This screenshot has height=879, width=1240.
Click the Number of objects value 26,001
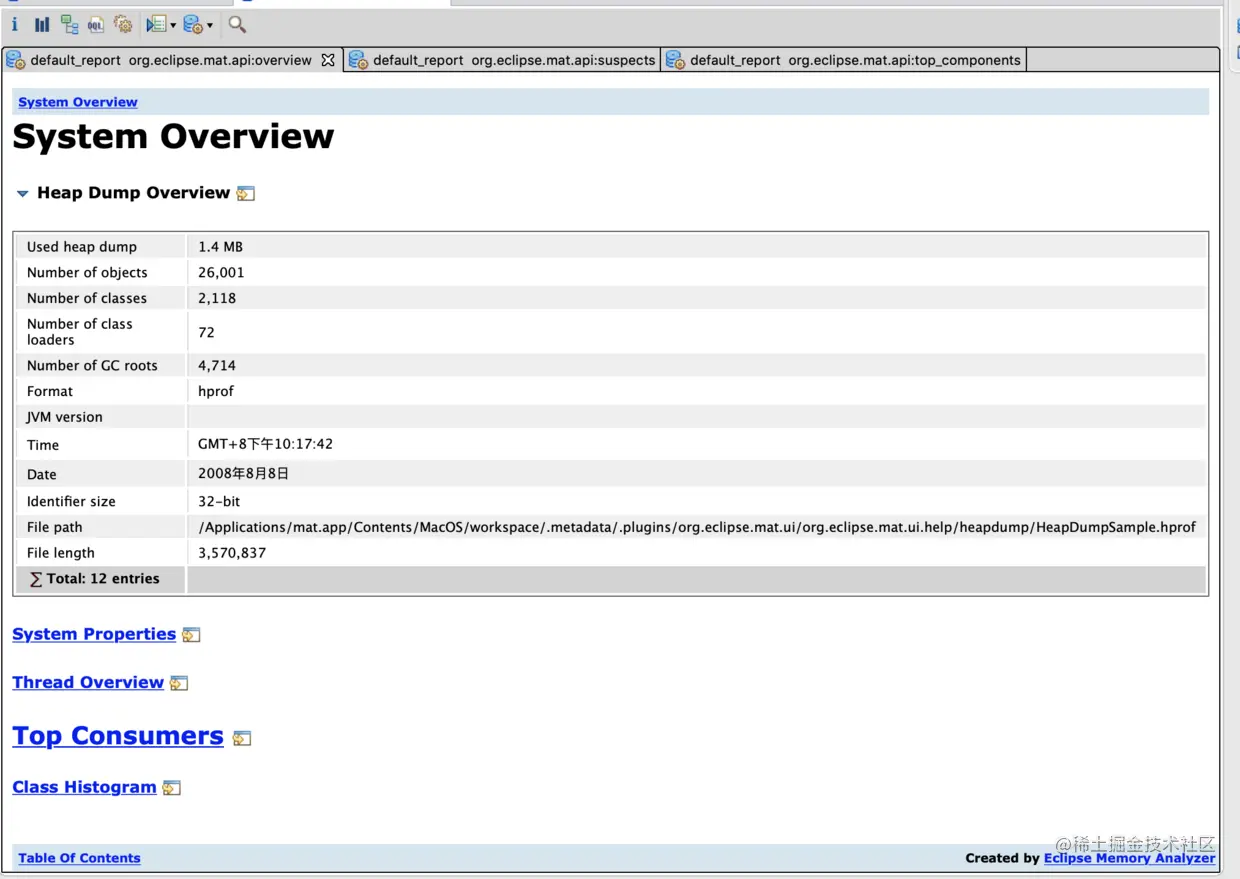coord(221,273)
